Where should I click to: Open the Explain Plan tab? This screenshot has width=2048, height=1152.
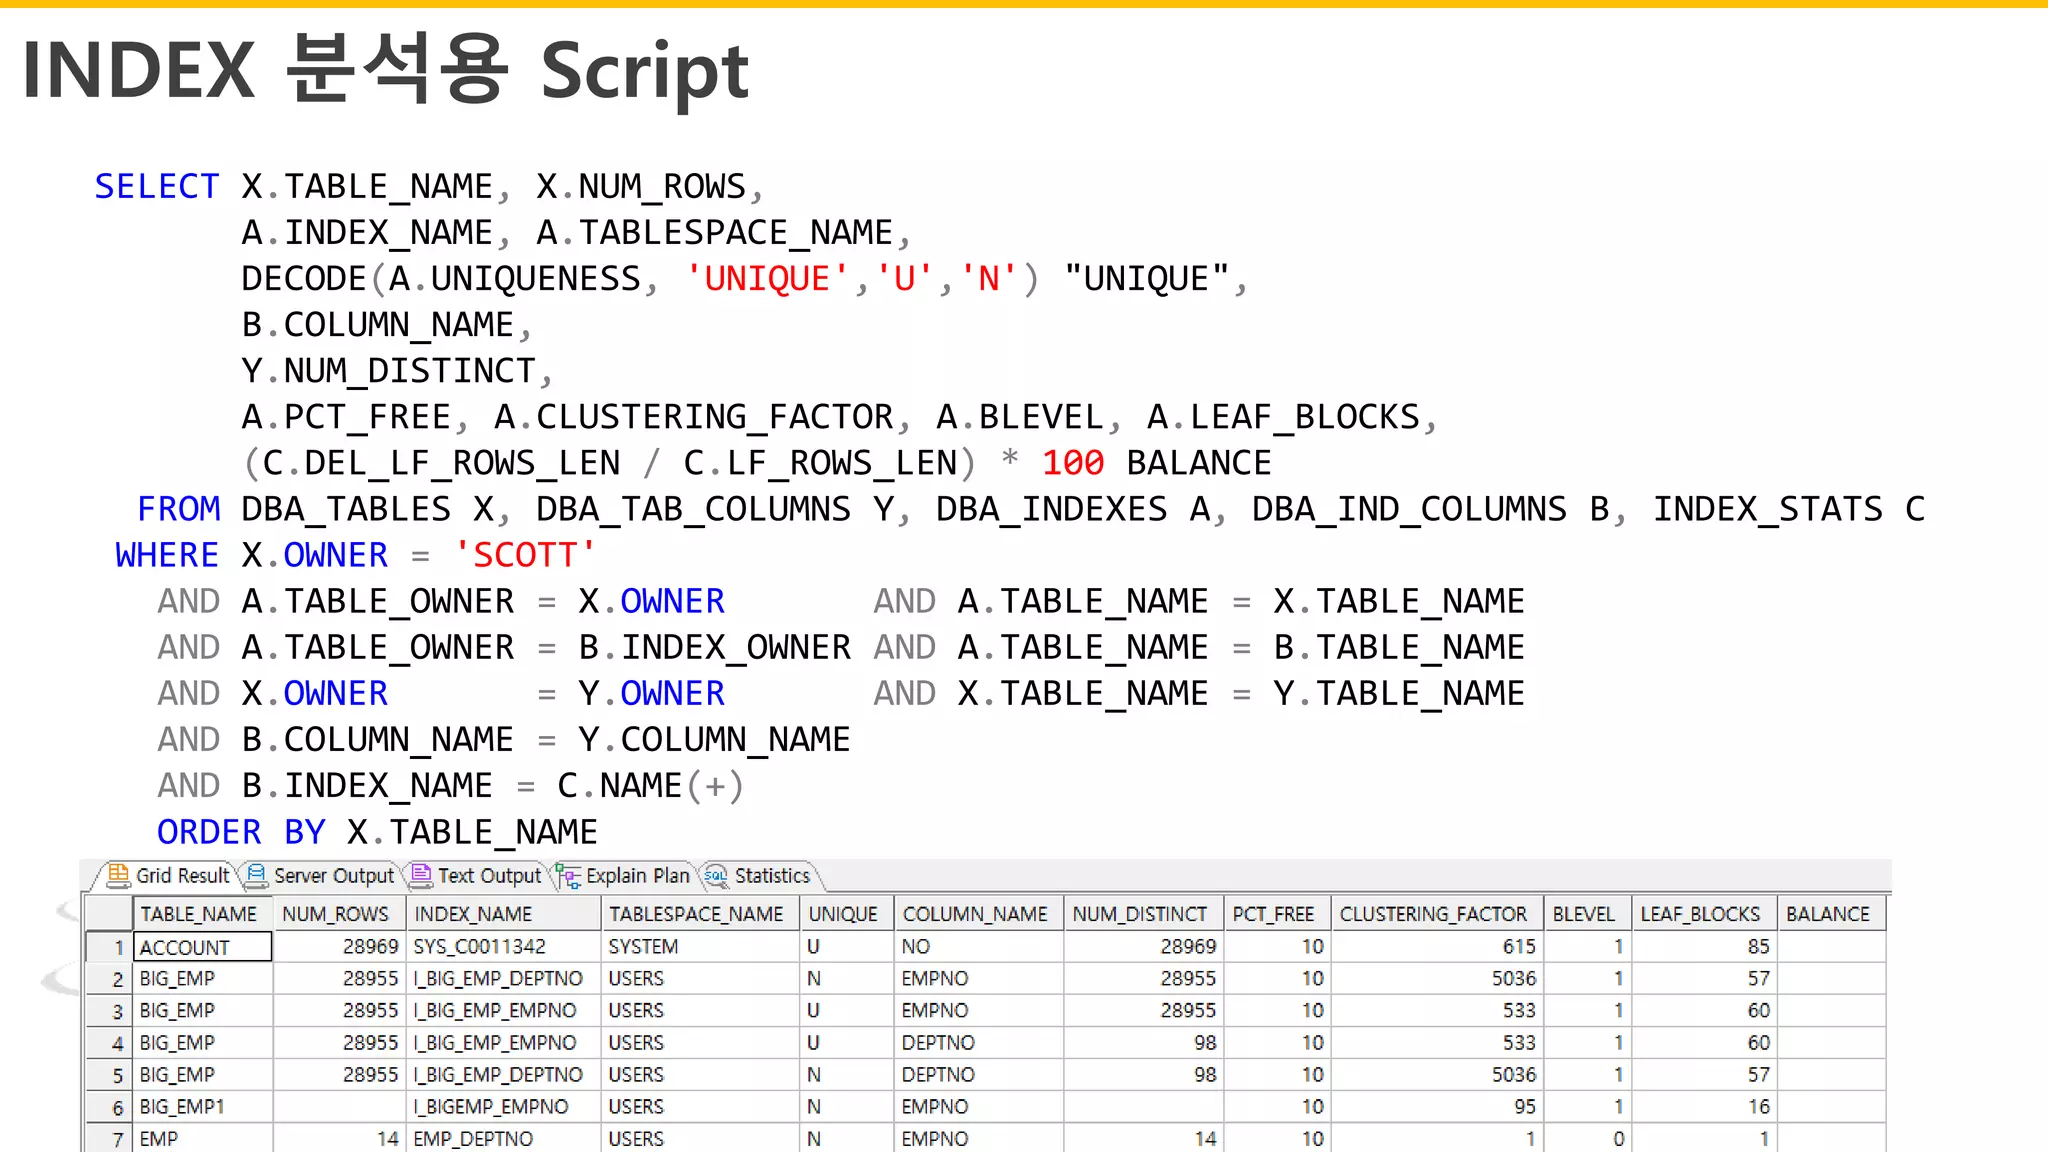(625, 875)
